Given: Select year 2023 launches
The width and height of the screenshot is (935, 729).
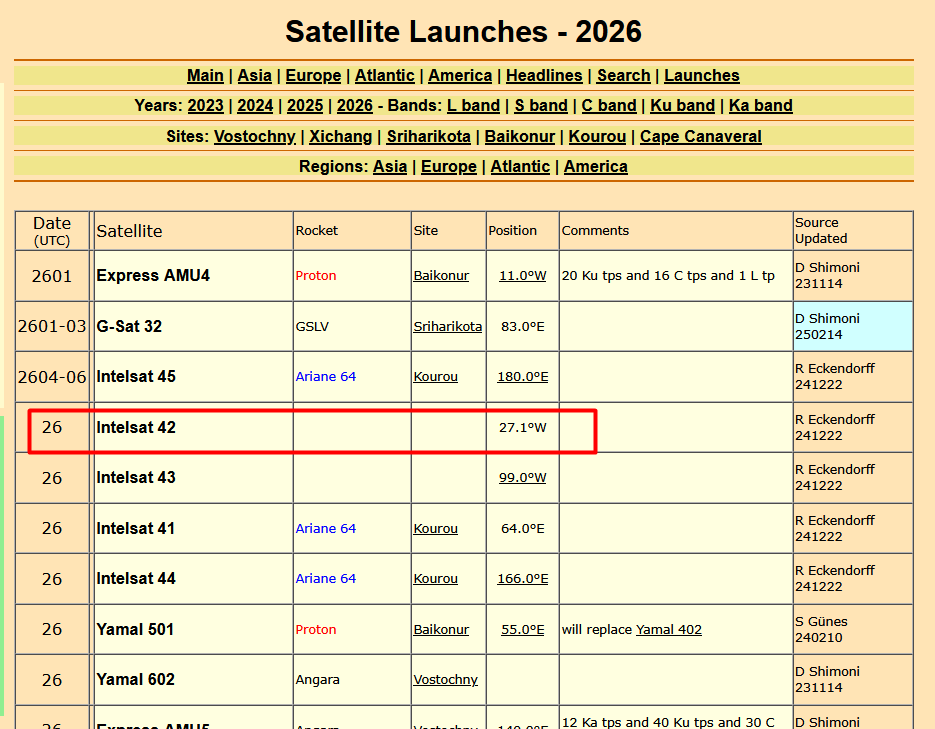Looking at the screenshot, I should 205,106.
